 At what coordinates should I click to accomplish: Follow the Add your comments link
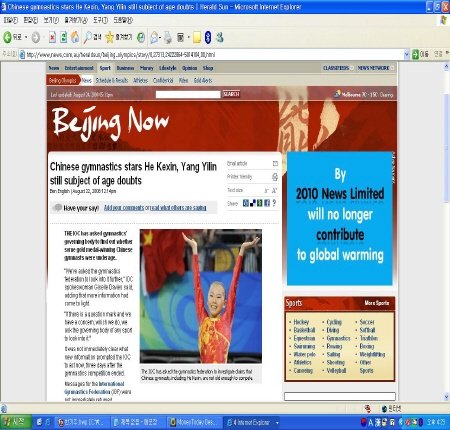(x=124, y=208)
